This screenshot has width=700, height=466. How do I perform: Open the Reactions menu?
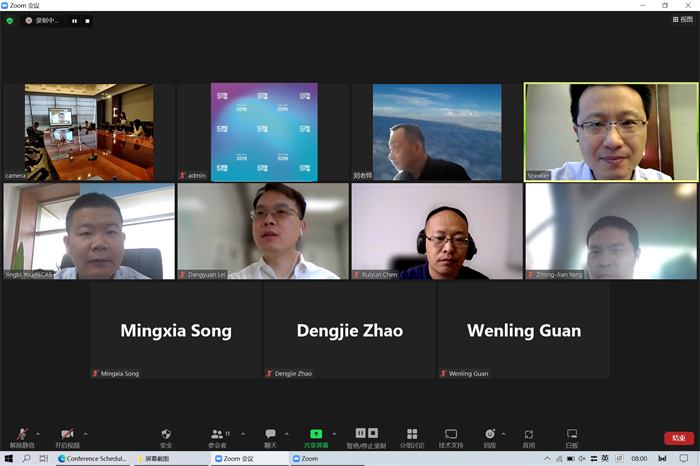[x=490, y=435]
